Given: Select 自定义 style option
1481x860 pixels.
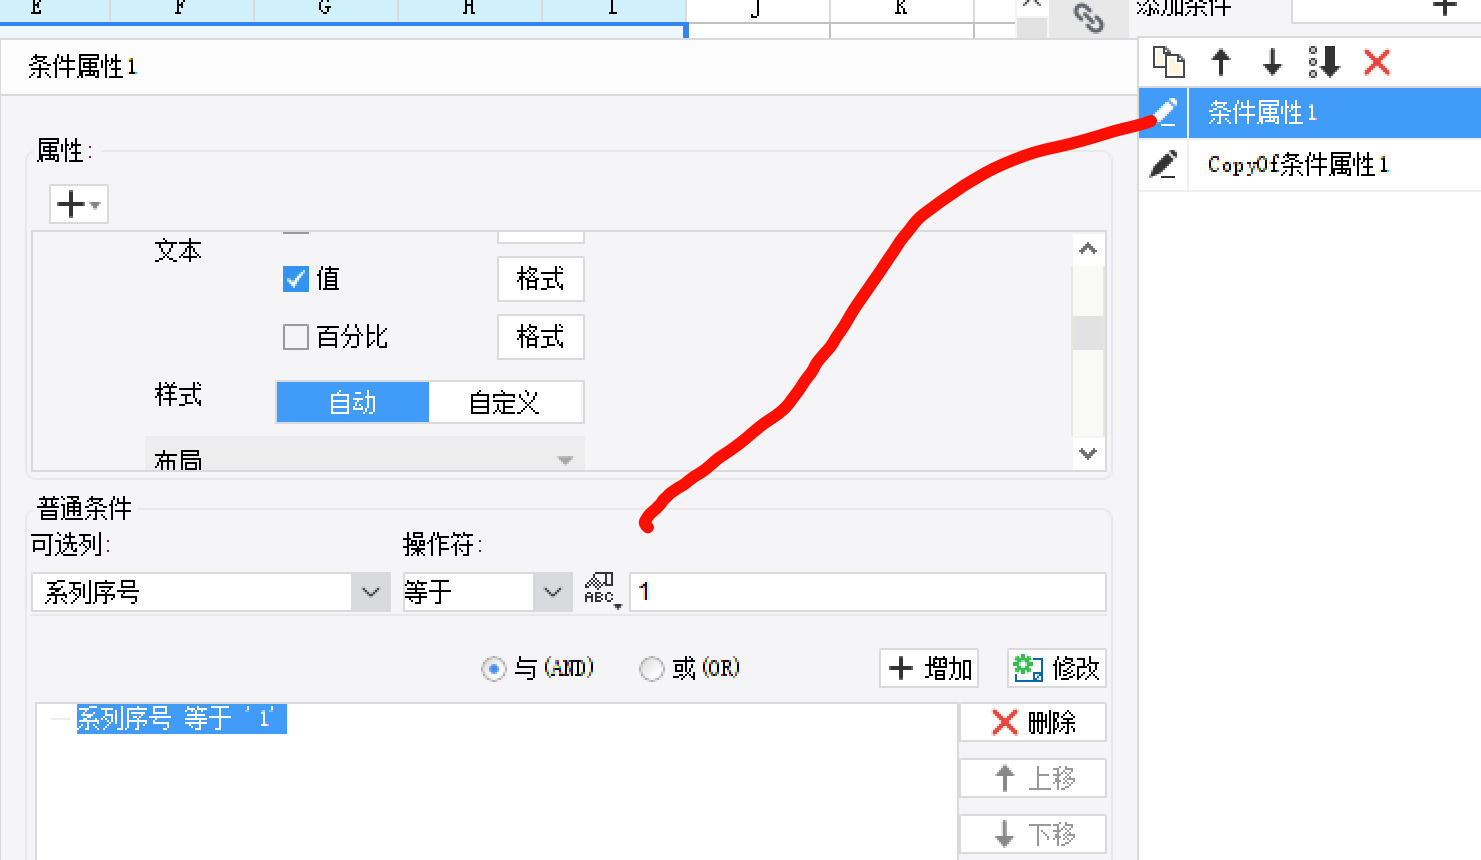Looking at the screenshot, I should tap(505, 402).
